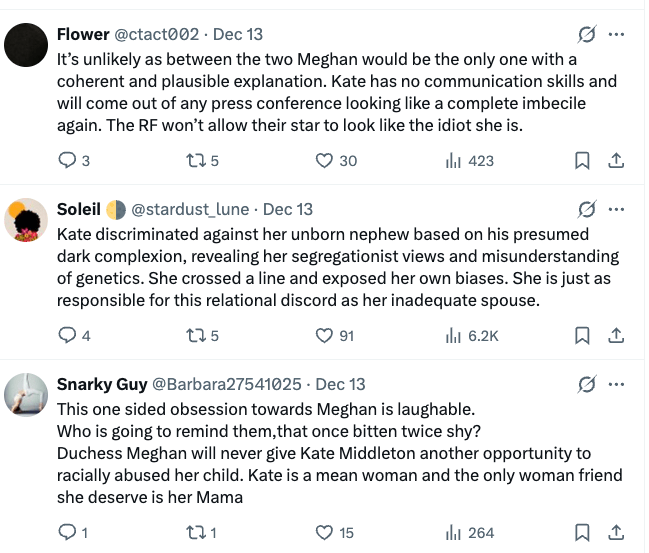The image size is (649, 553).
Task: Open Soleil's profile picture
Action: pos(28,220)
